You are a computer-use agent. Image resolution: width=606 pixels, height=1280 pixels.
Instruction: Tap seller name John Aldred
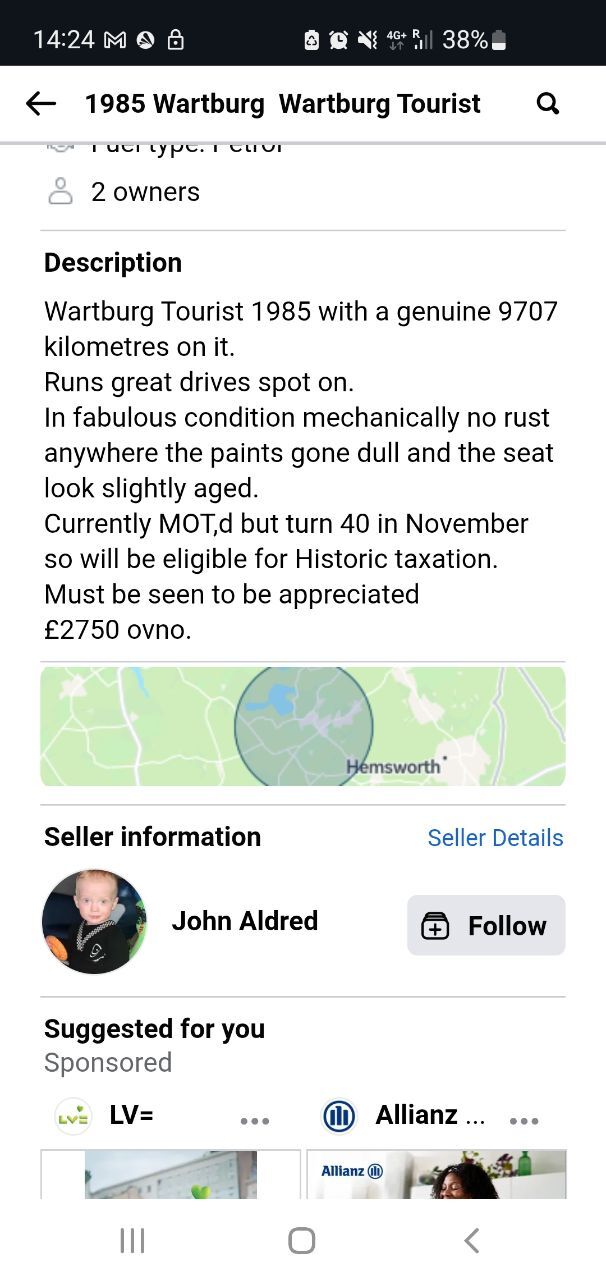[245, 921]
